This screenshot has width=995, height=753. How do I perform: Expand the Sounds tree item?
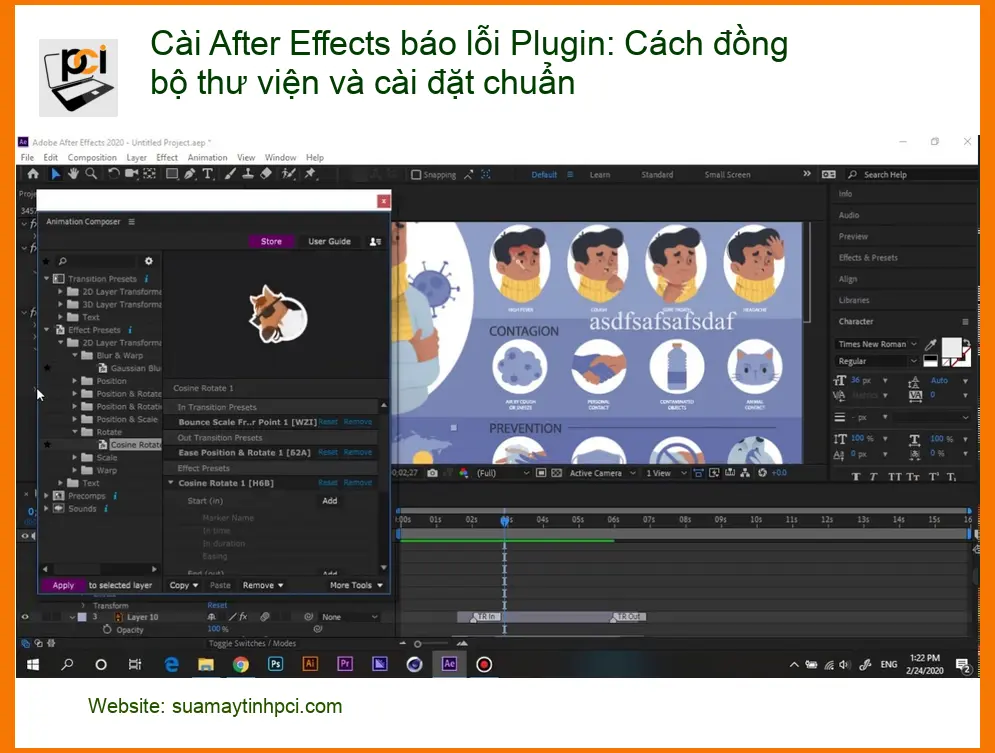[46, 508]
